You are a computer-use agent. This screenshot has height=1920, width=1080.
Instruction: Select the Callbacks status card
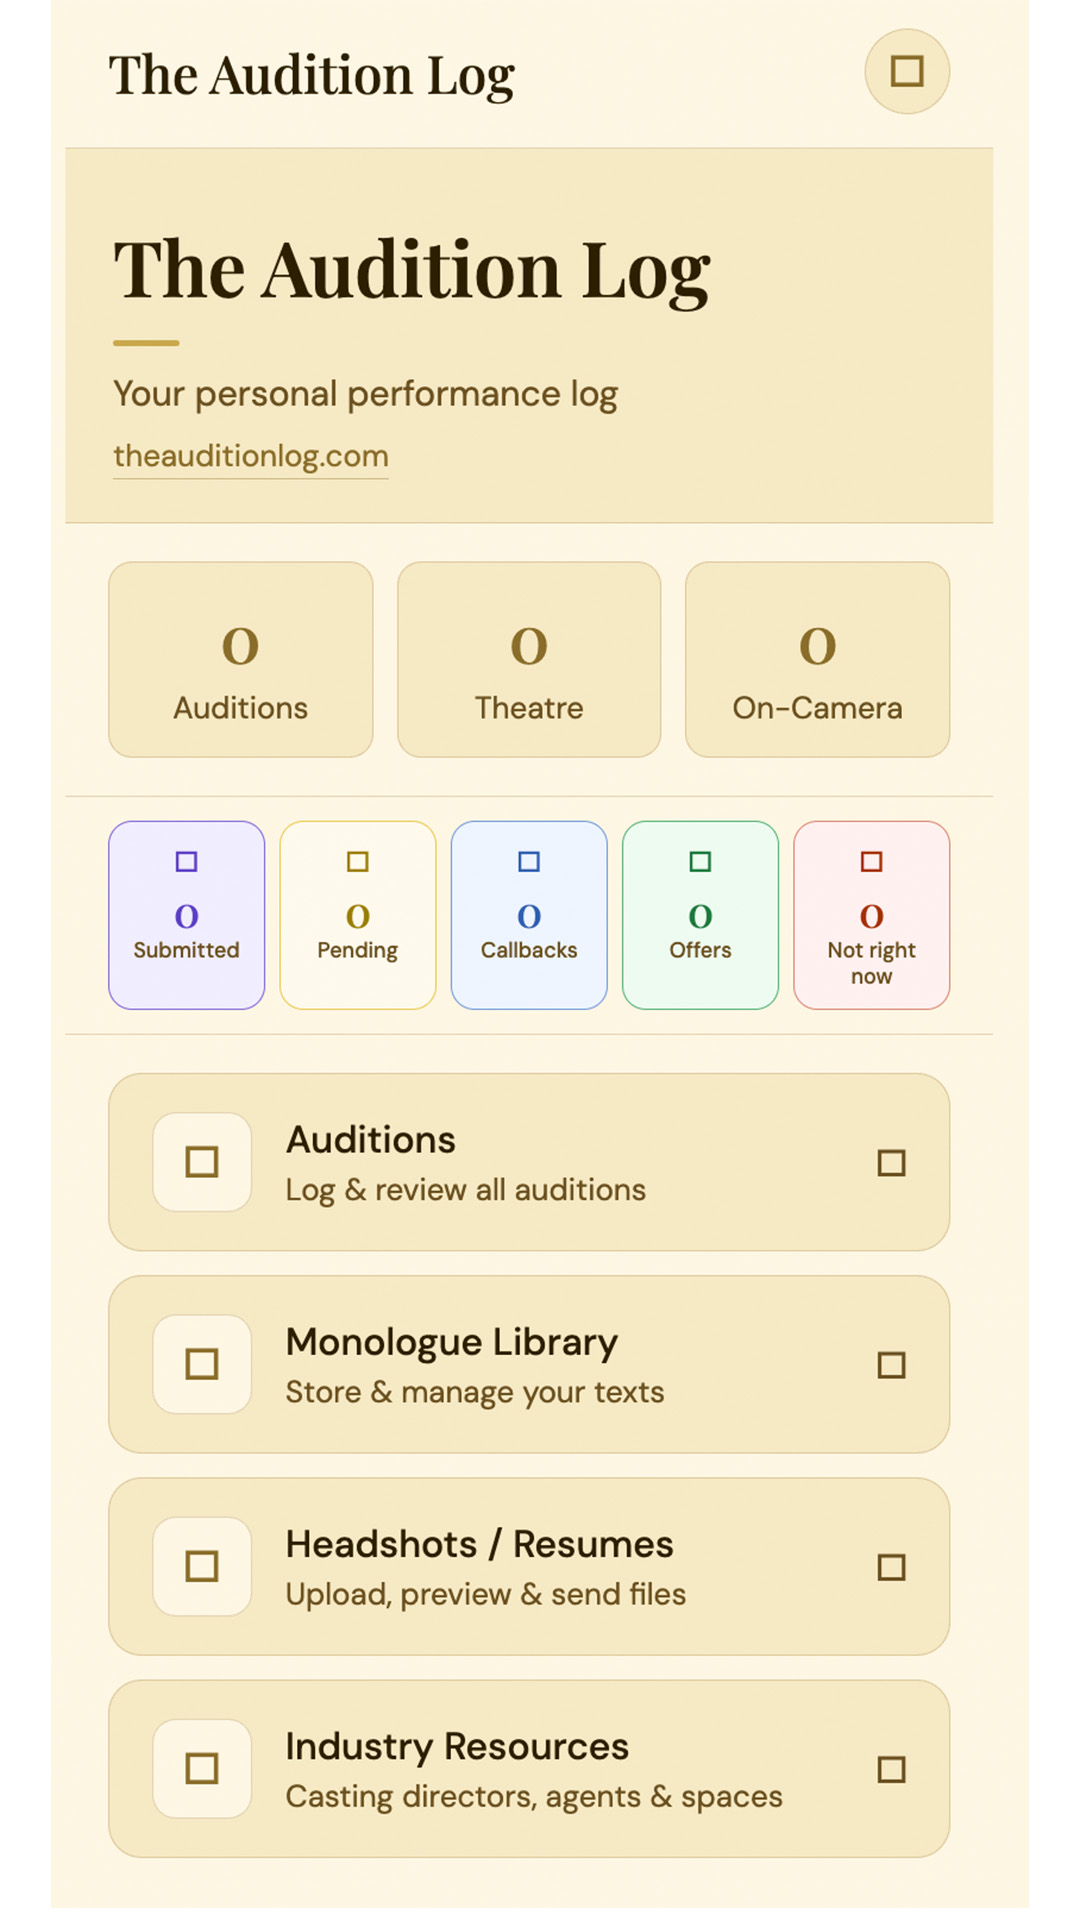click(x=529, y=915)
